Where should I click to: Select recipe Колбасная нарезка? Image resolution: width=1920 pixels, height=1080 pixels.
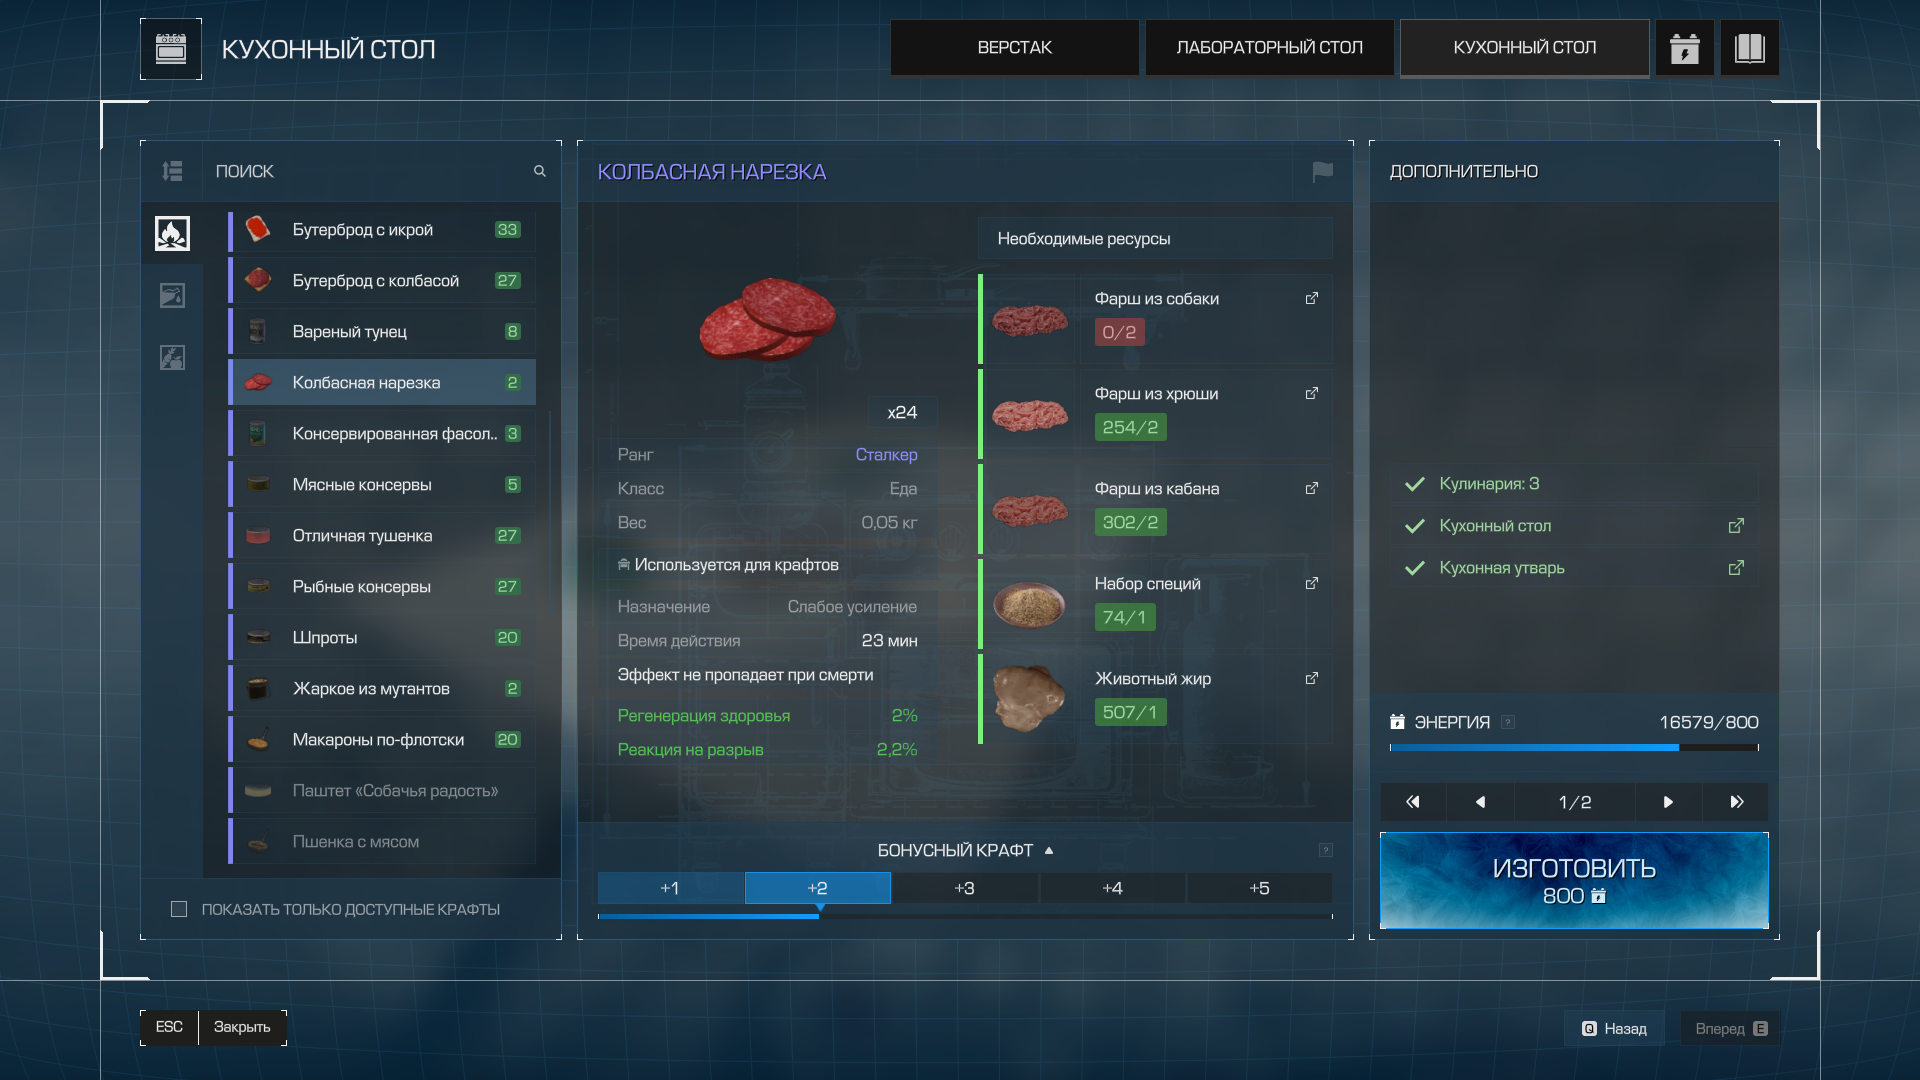pos(382,383)
